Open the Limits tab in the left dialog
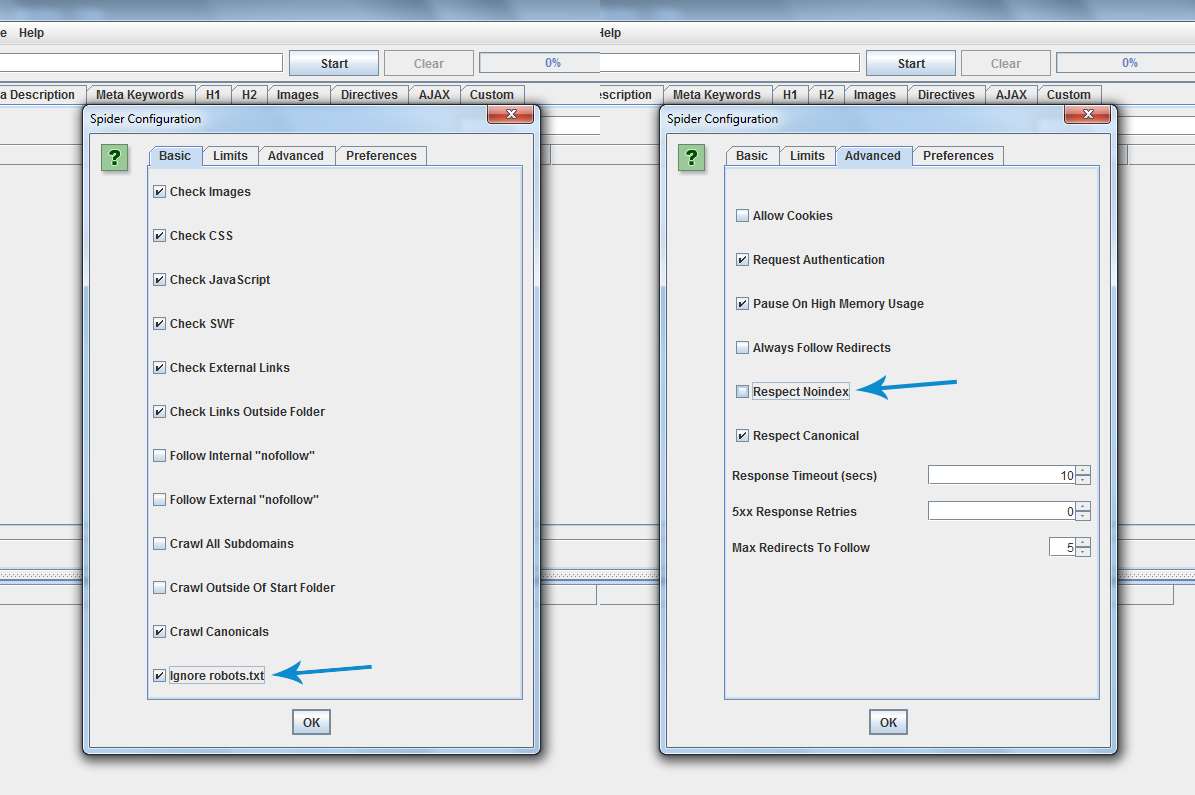Viewport: 1195px width, 795px height. point(230,156)
